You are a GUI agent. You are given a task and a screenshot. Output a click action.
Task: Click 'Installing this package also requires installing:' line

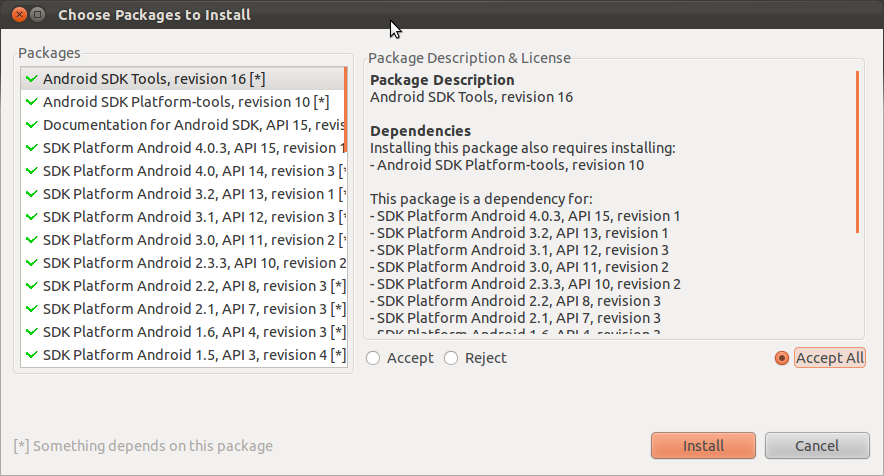(523, 148)
